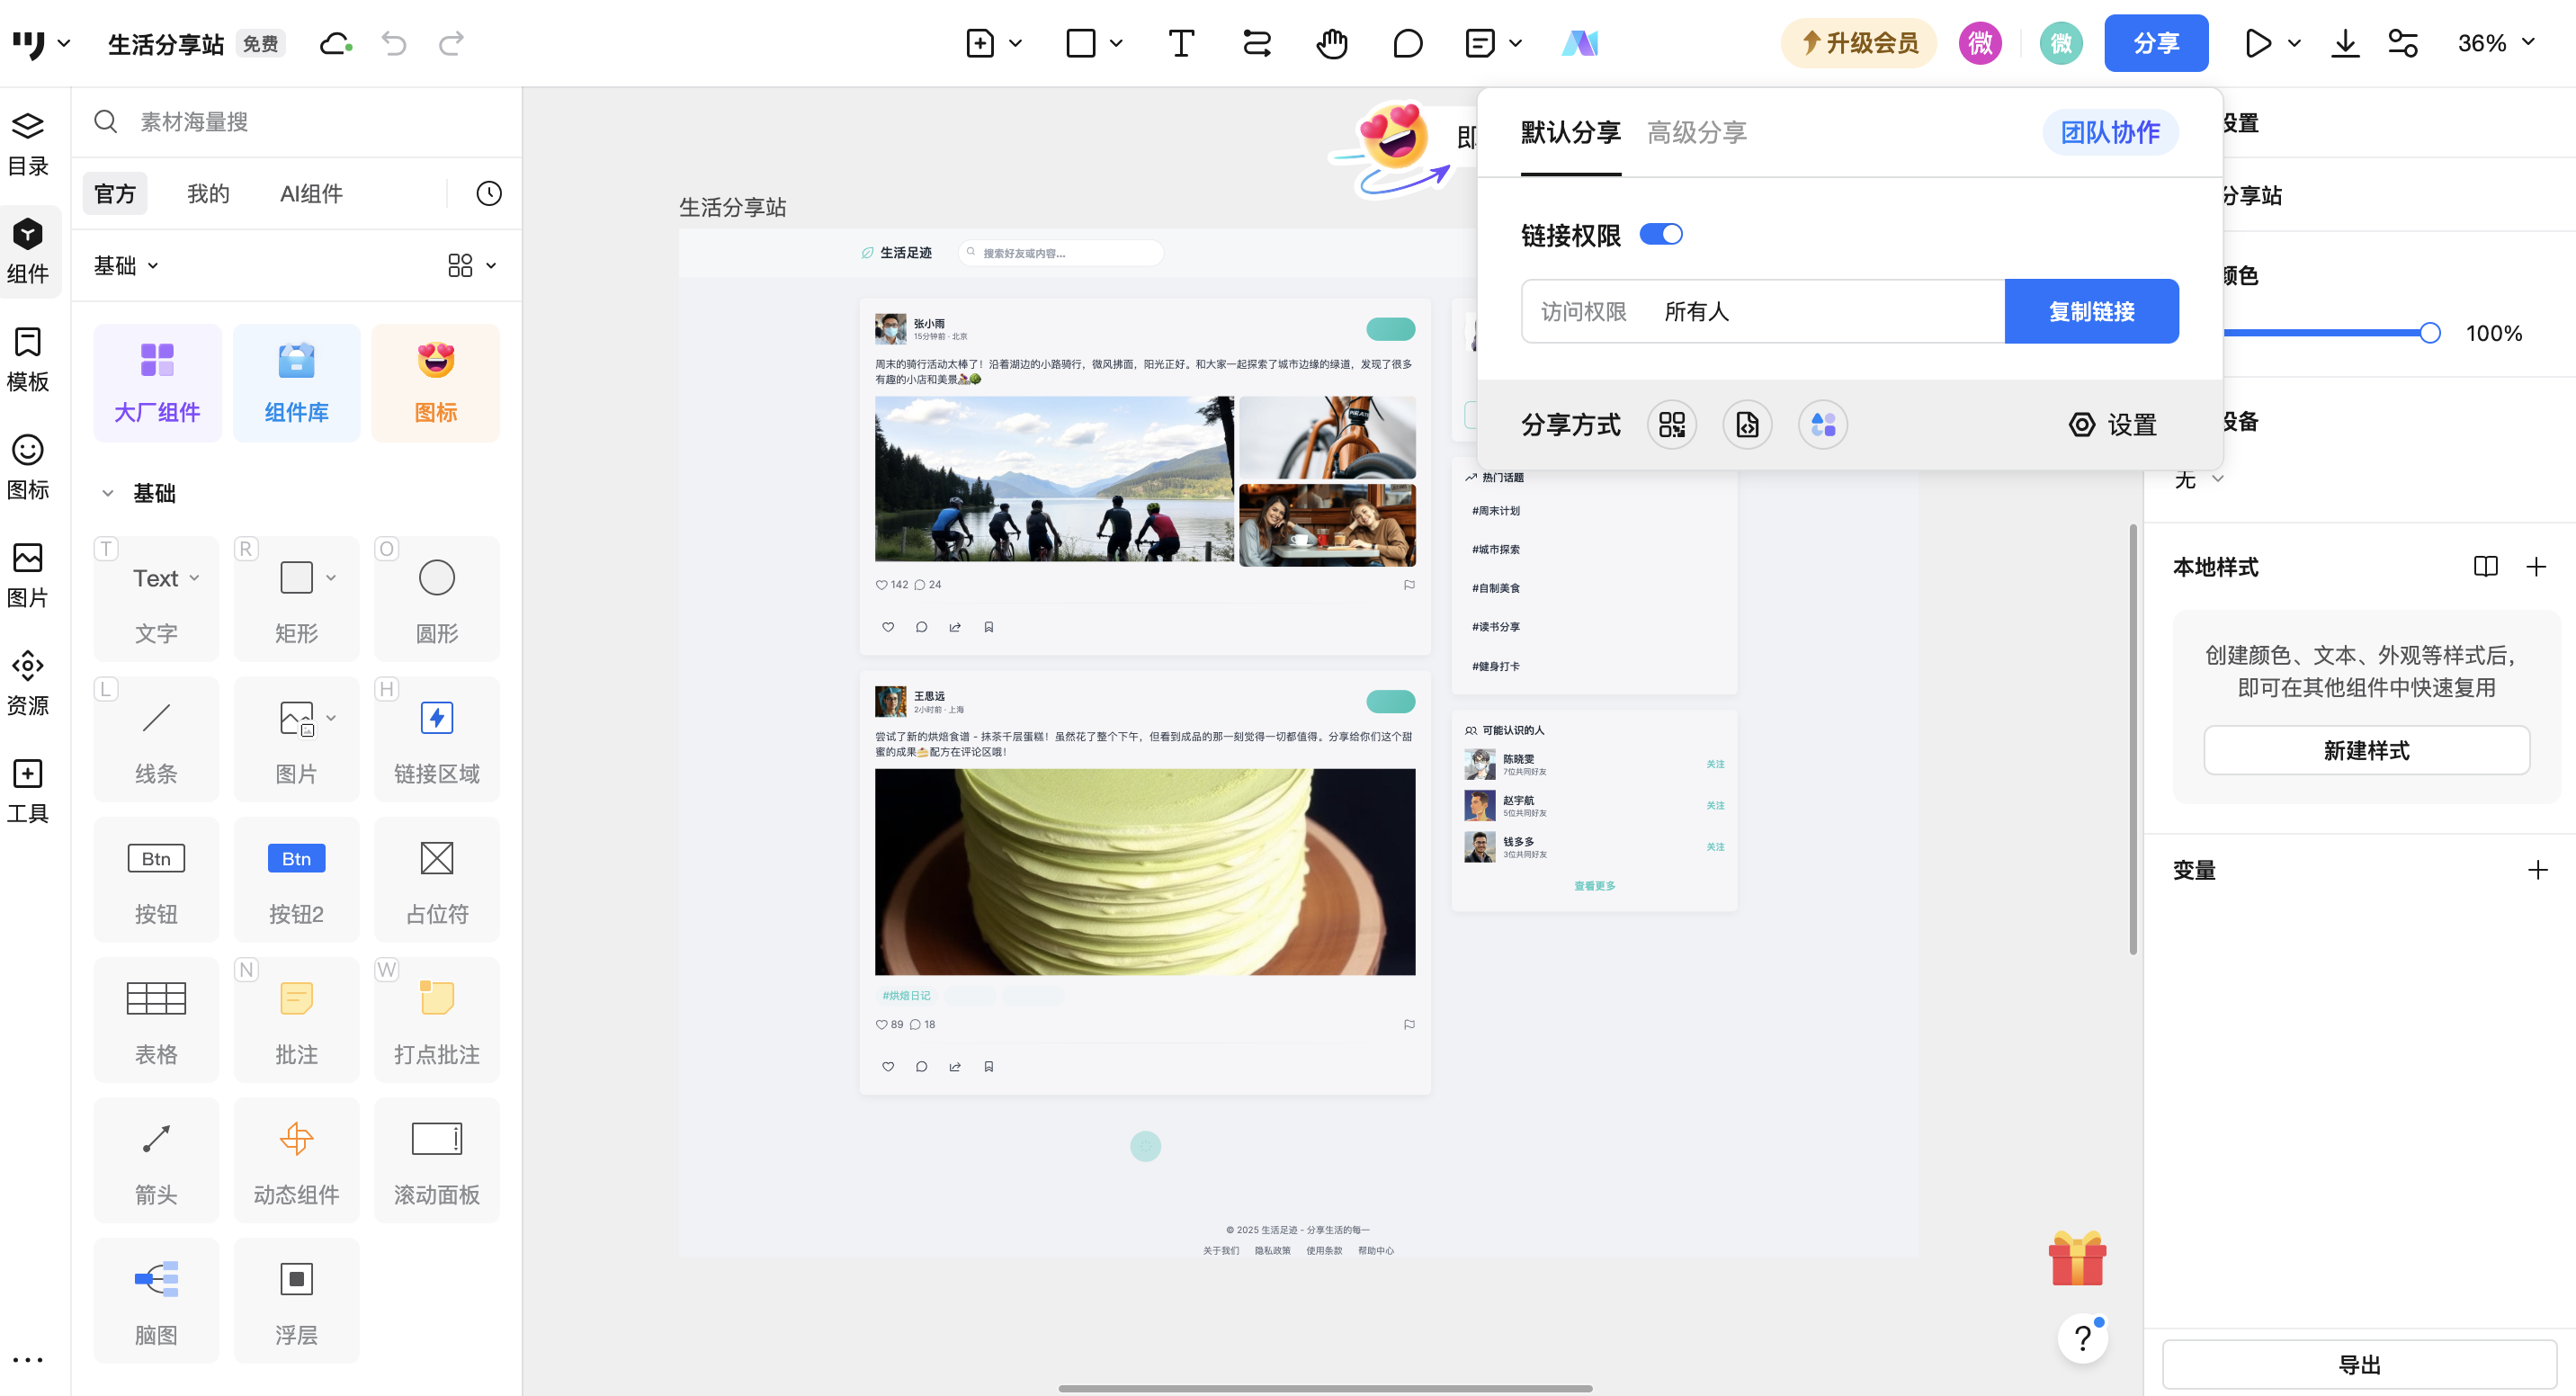The image size is (2576, 1396).
Task: Select the hand pan tool
Action: pos(1331,43)
